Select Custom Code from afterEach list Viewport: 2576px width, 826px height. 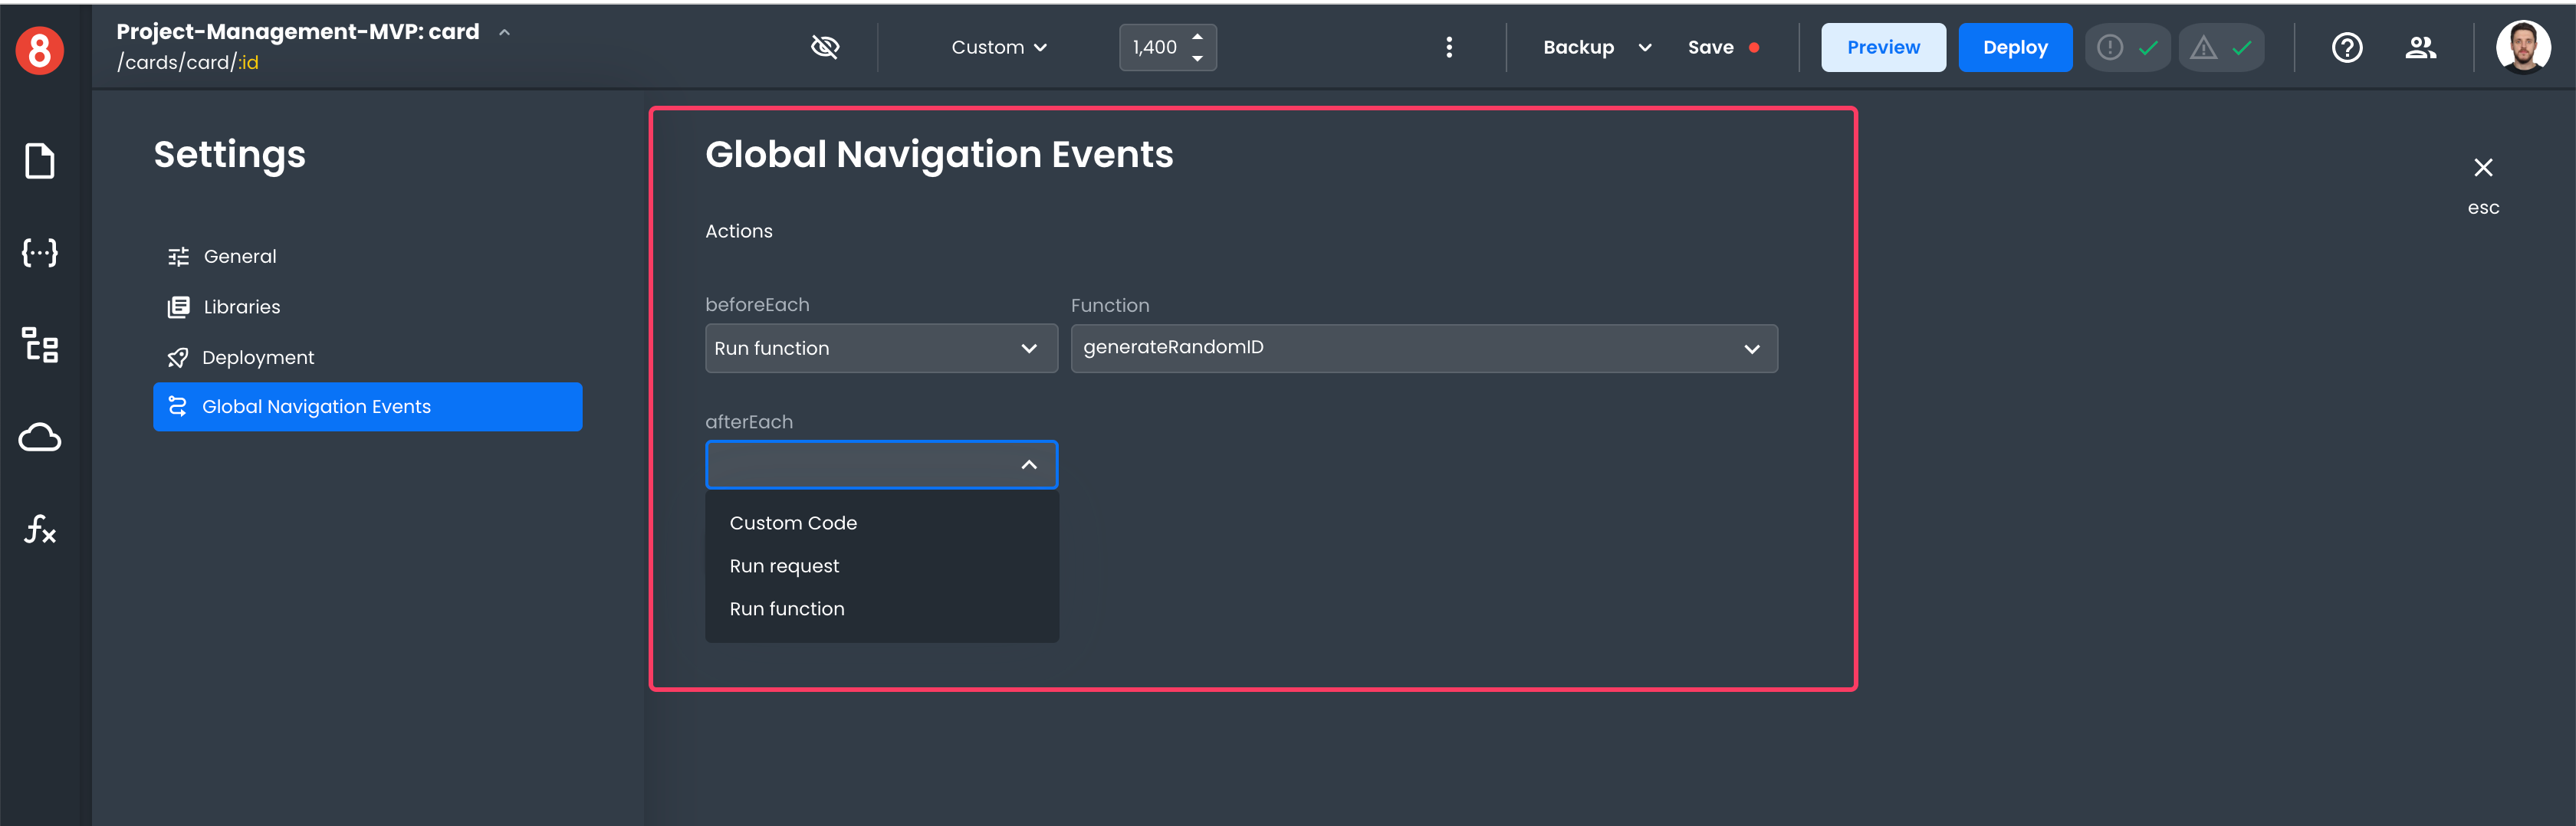[x=793, y=523]
